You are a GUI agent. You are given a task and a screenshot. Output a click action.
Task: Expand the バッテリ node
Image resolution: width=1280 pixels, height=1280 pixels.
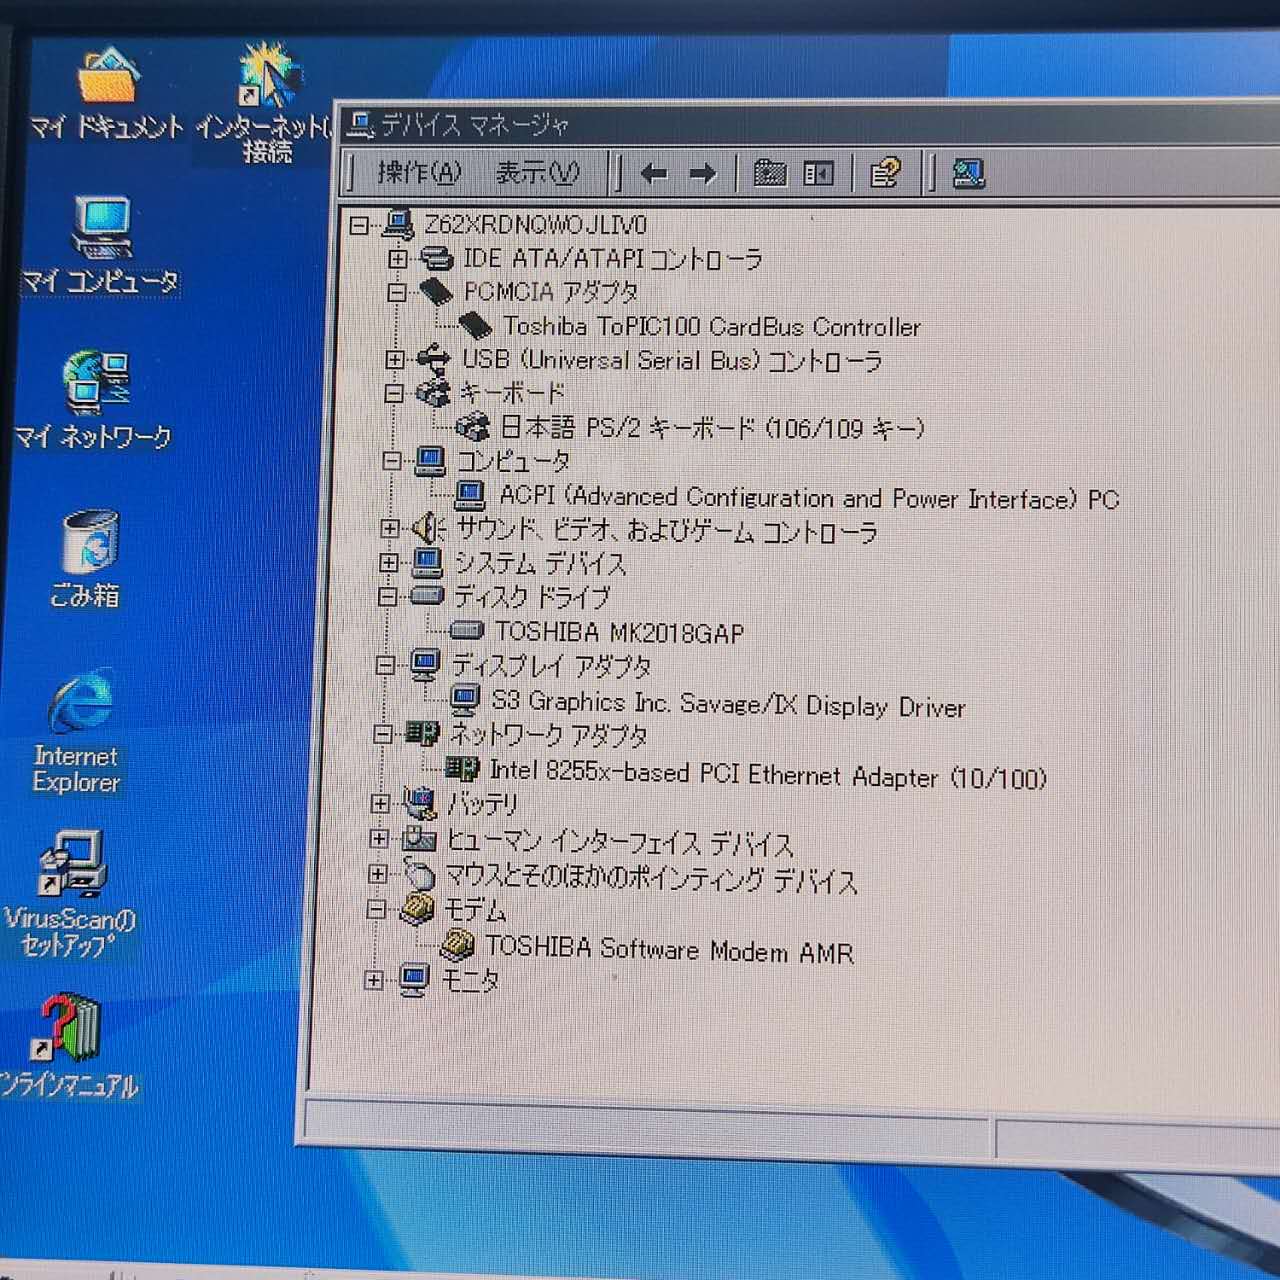[x=381, y=803]
